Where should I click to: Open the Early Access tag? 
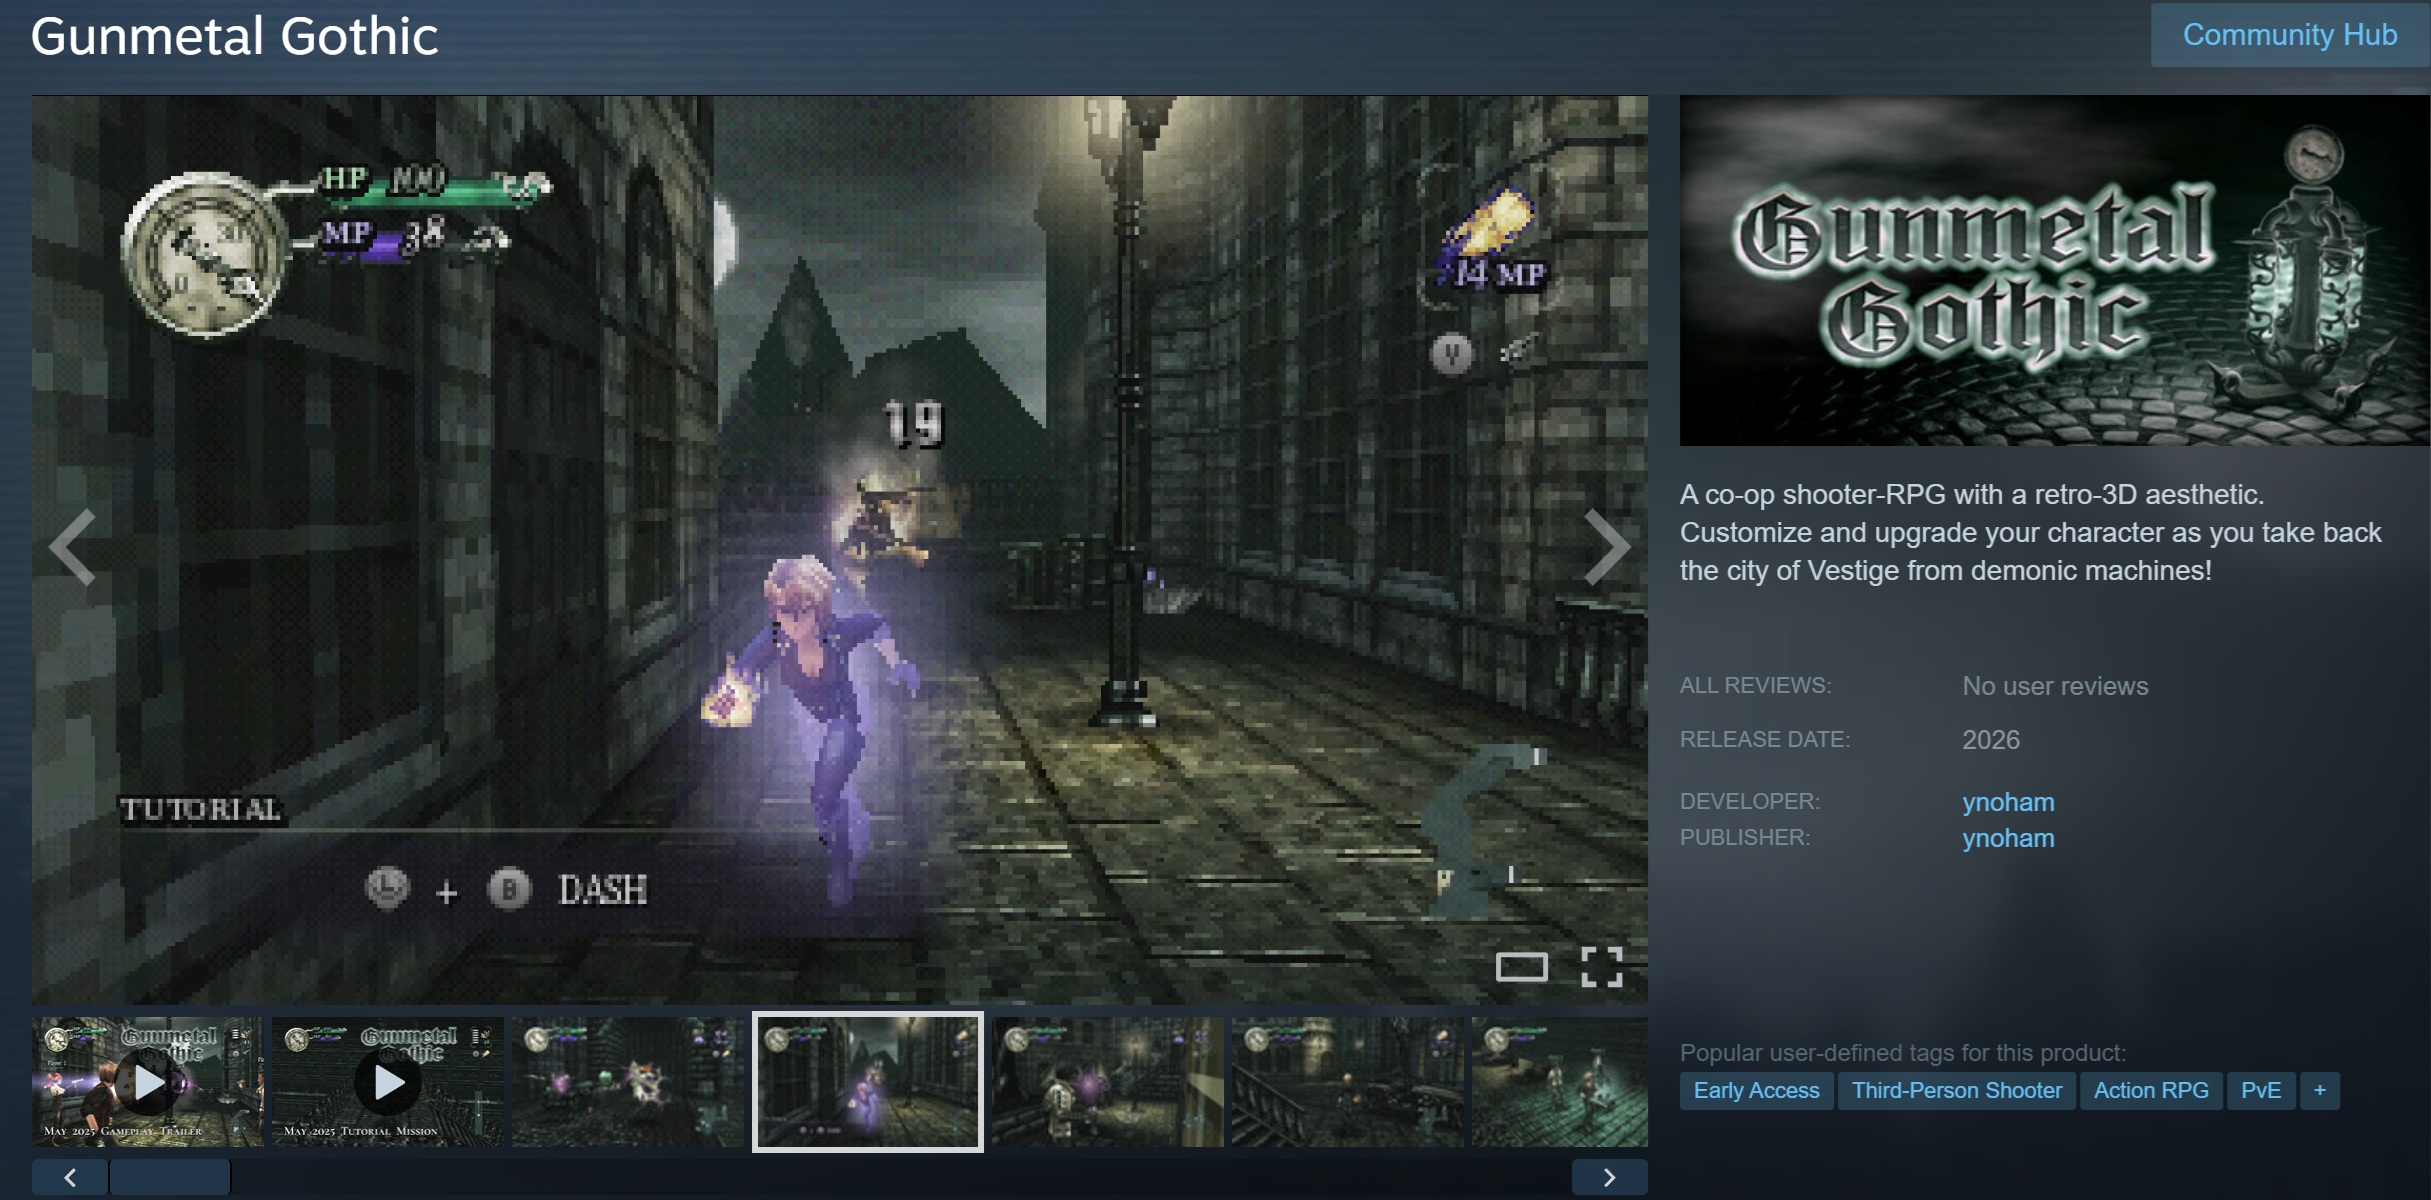(1756, 1090)
